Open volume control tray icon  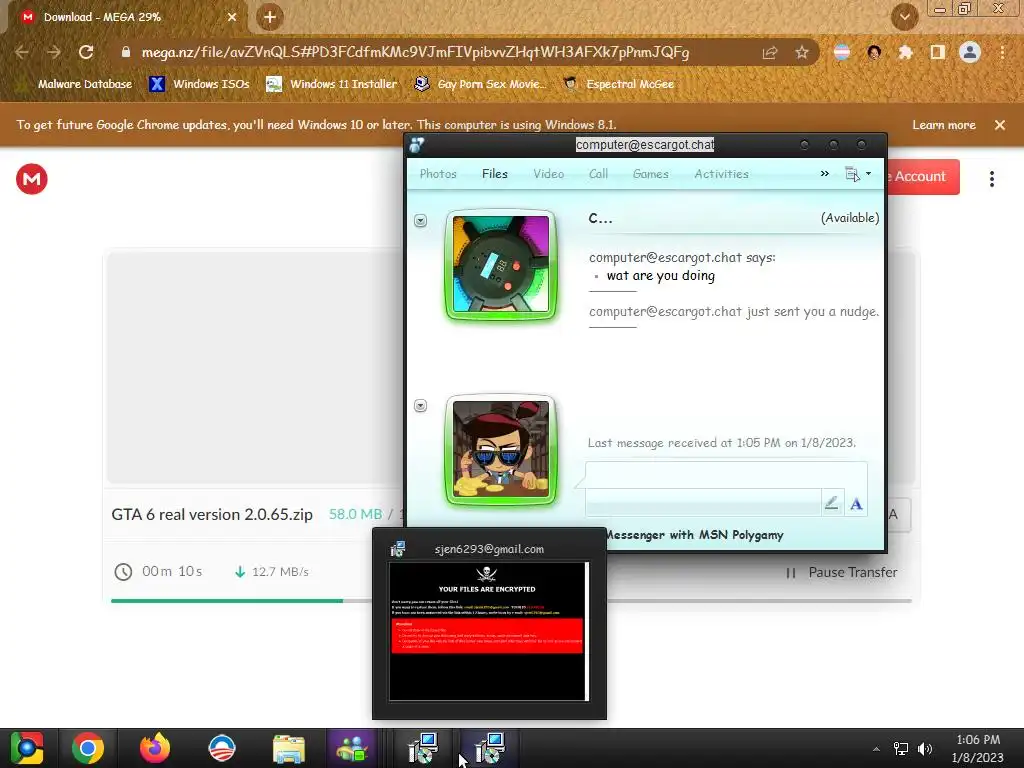tap(925, 749)
